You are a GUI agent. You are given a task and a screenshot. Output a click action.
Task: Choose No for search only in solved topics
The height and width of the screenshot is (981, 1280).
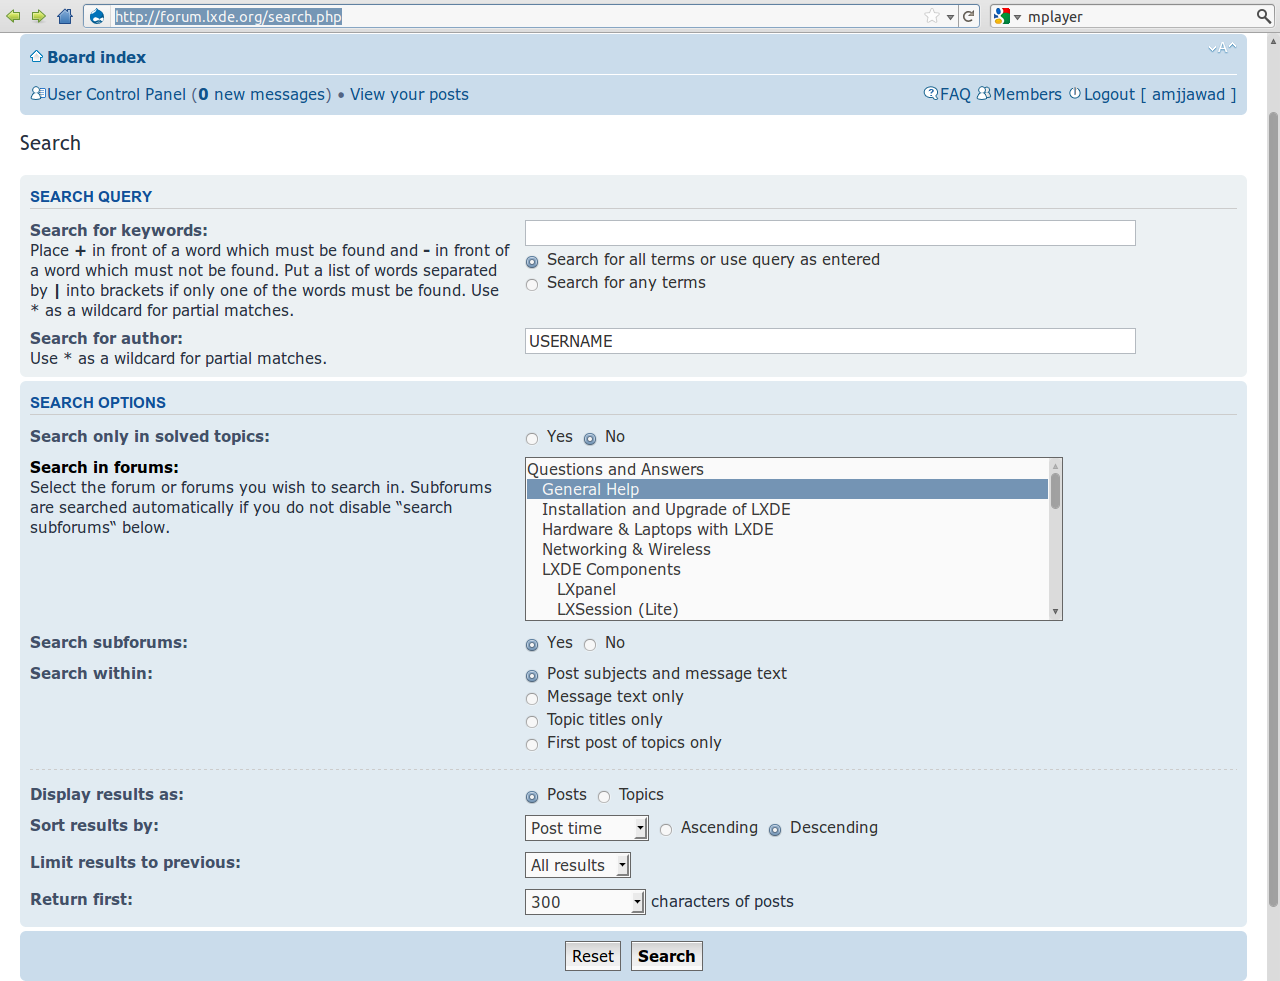pyautogui.click(x=590, y=439)
